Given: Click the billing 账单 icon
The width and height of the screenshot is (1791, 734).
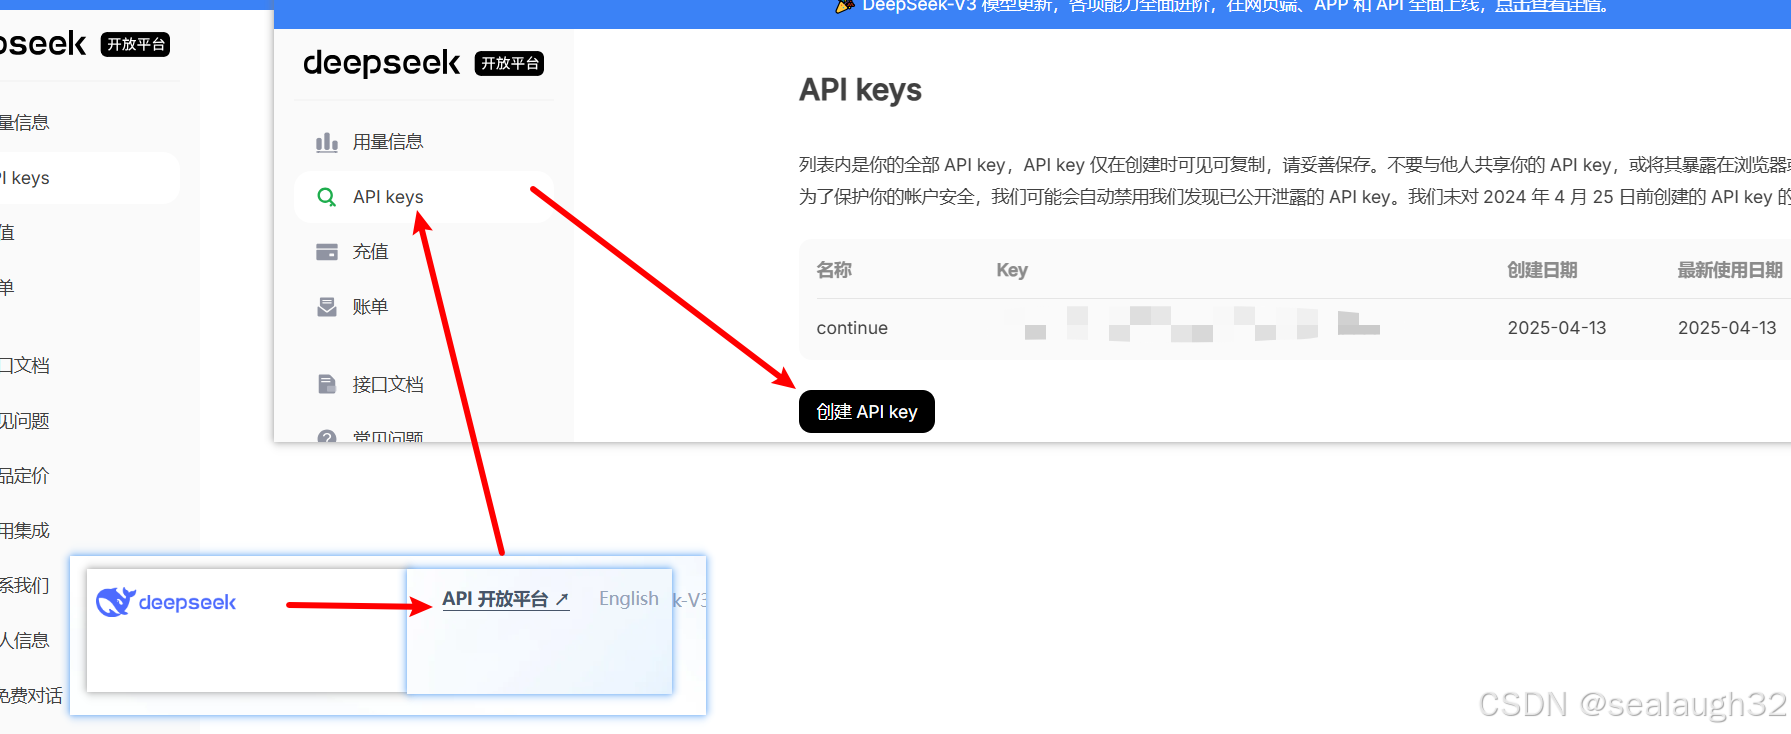Looking at the screenshot, I should click(x=327, y=307).
